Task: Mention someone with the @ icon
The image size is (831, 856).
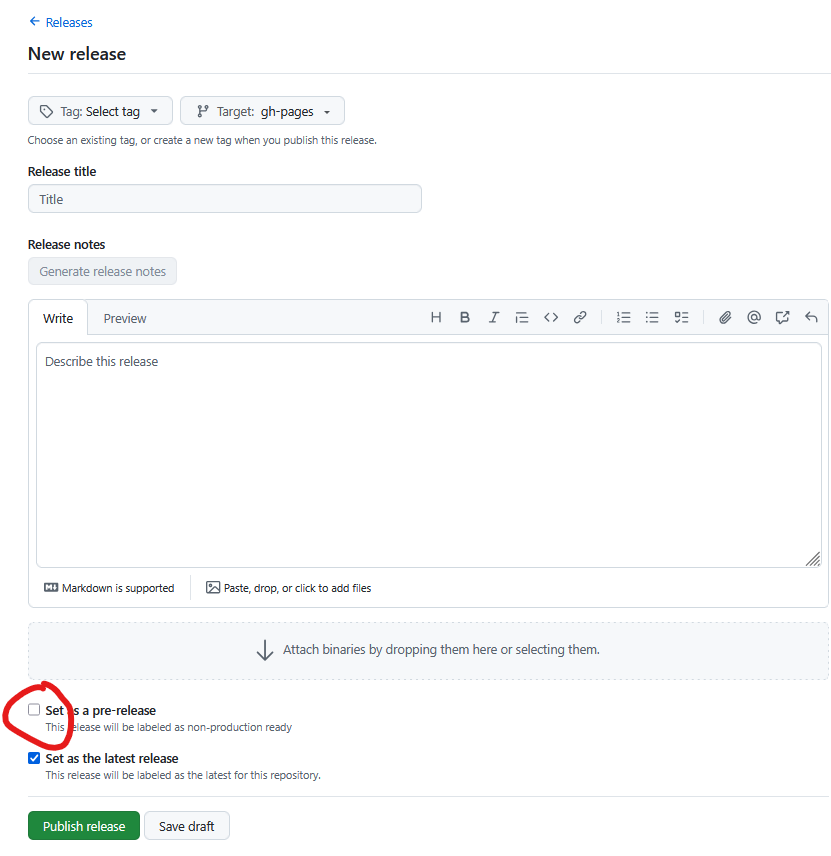Action: 754,317
